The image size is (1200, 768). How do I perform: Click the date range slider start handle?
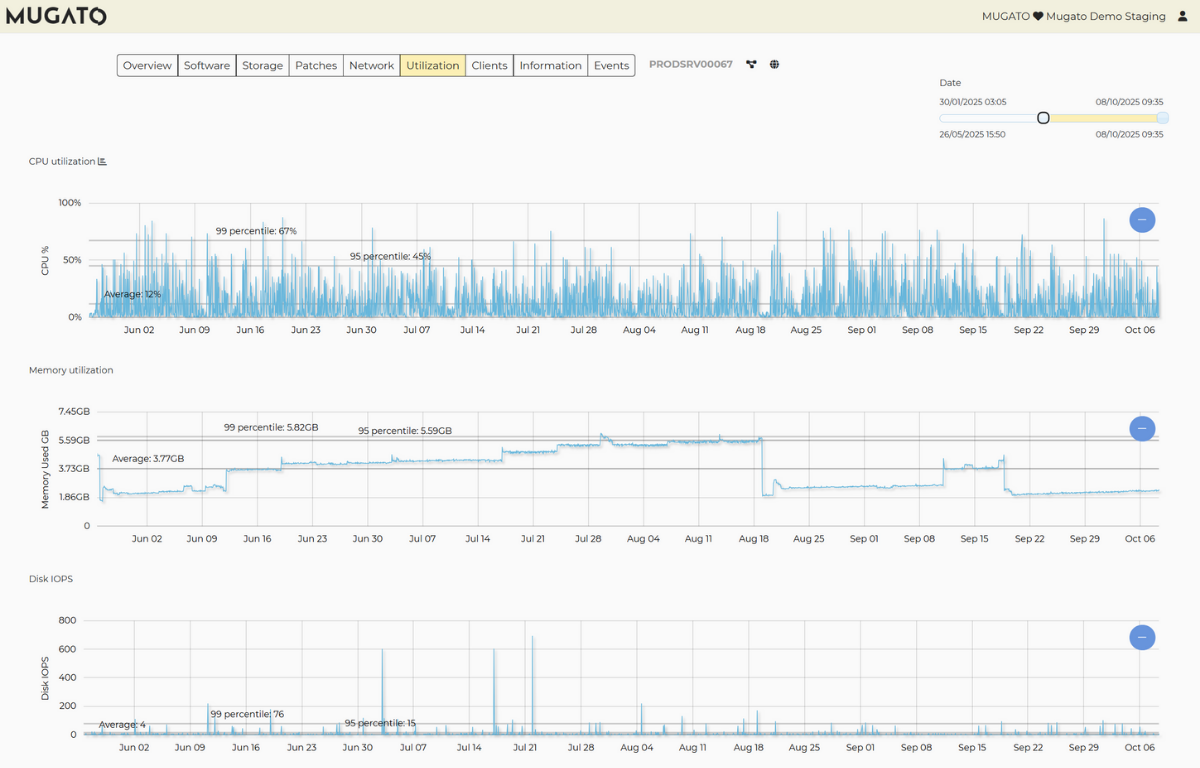point(1043,118)
